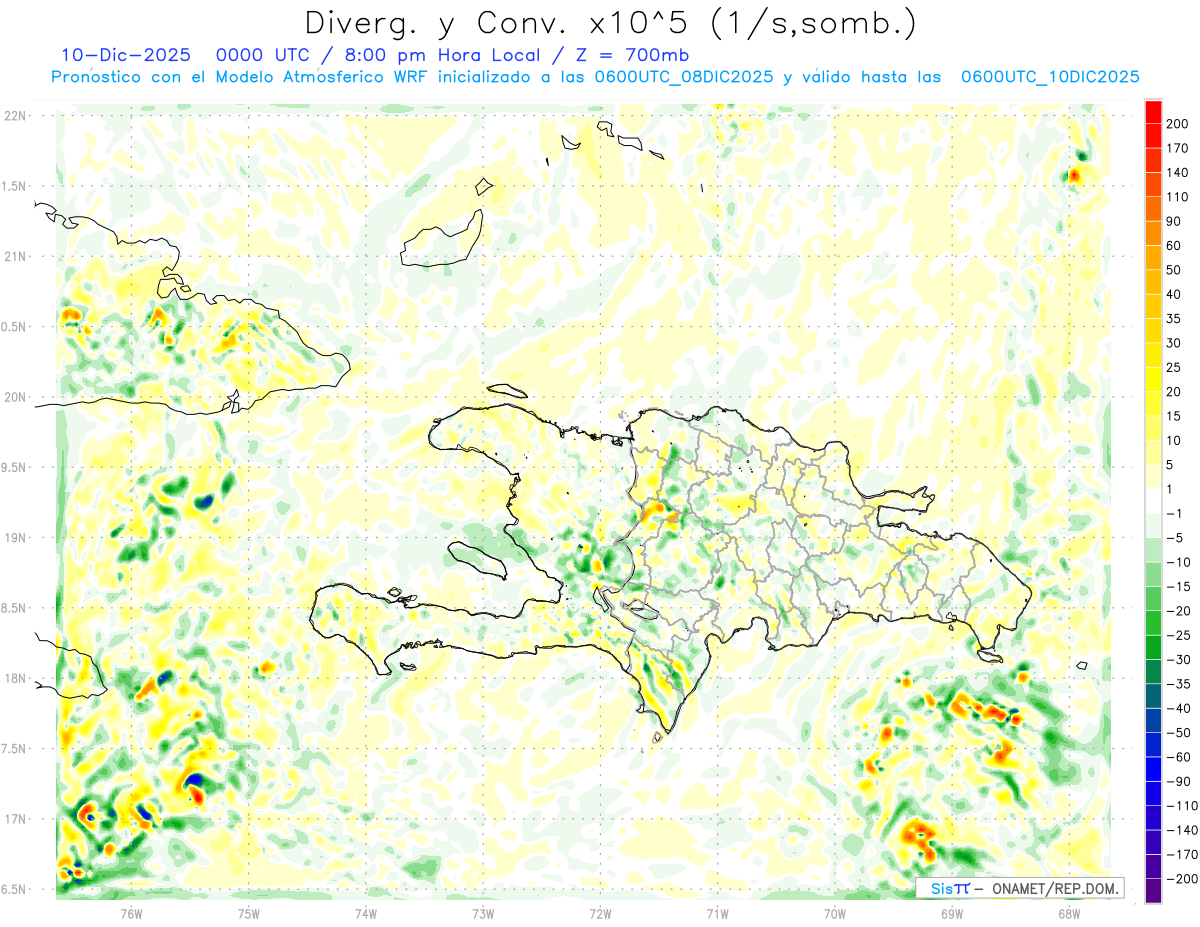The height and width of the screenshot is (927, 1200).
Task: Click the '68W' longitude axis label
Action: click(1069, 913)
